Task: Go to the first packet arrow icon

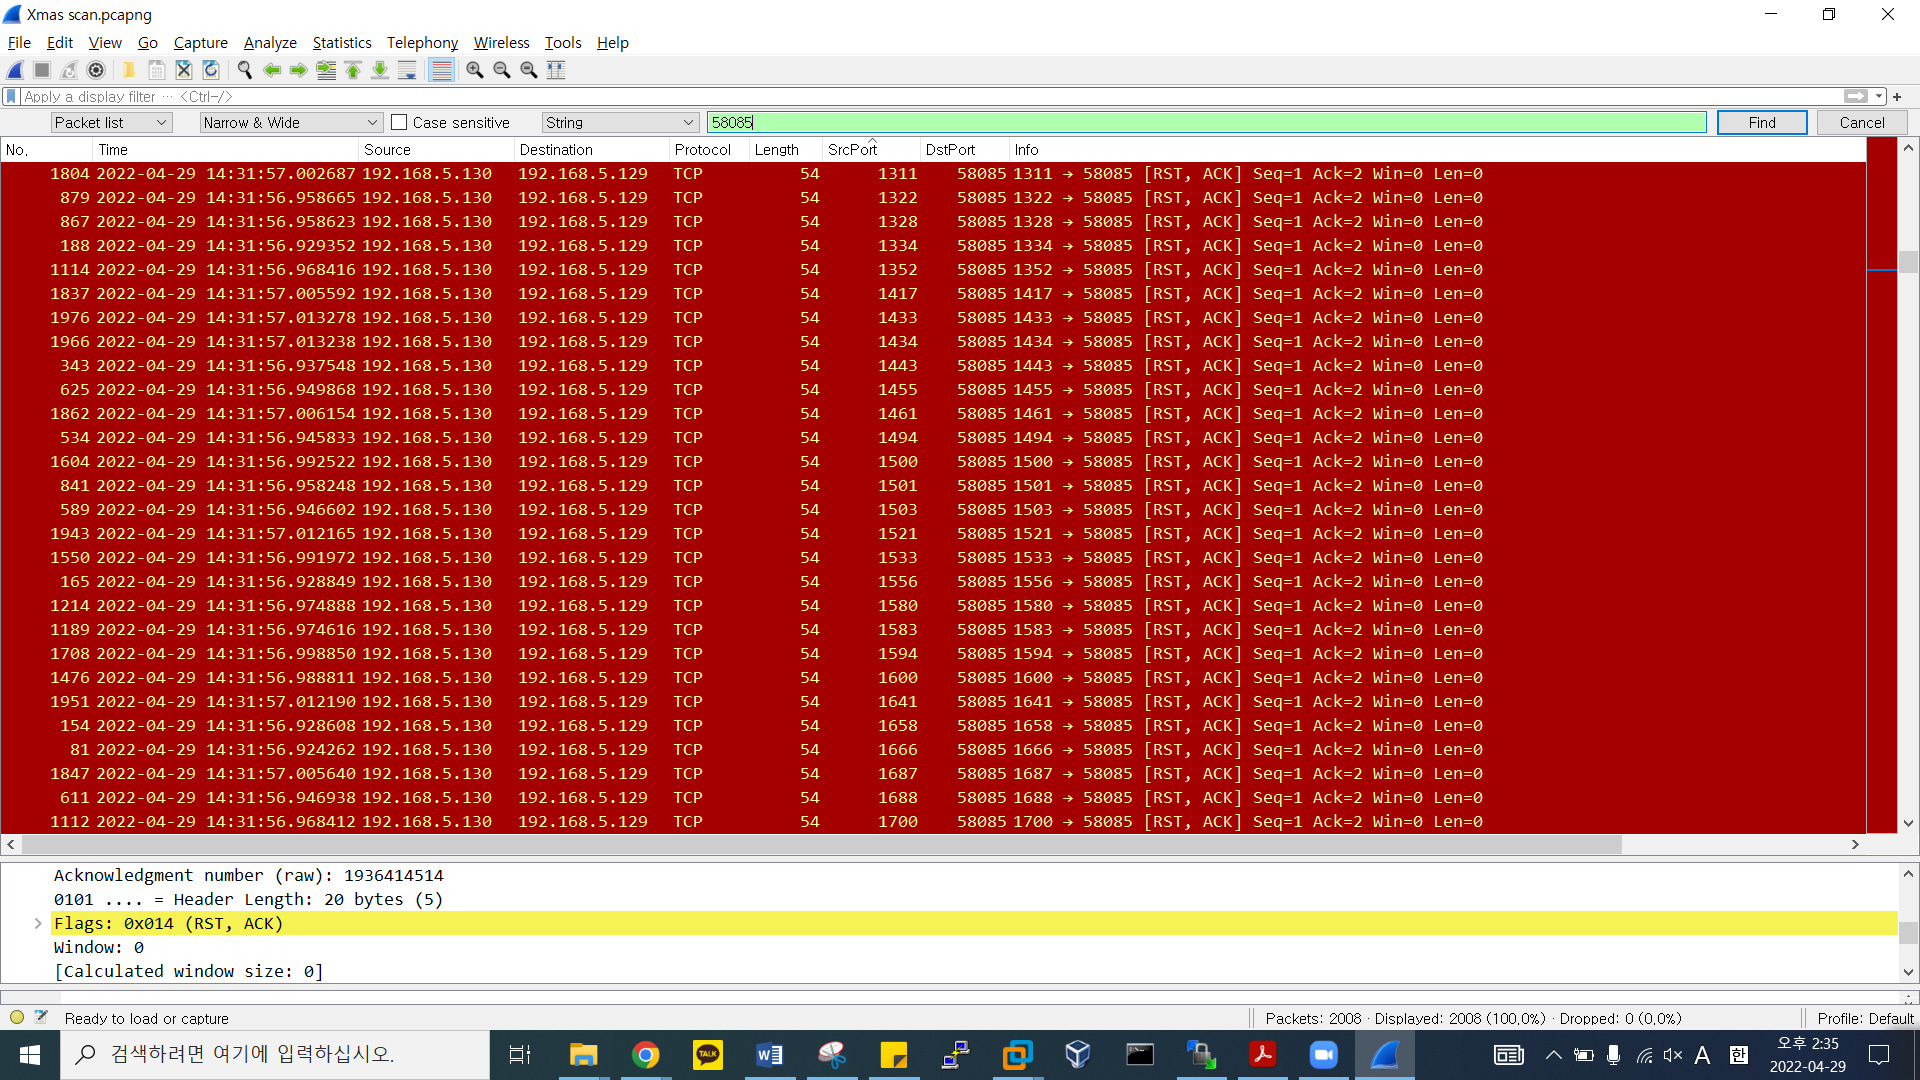Action: (353, 70)
